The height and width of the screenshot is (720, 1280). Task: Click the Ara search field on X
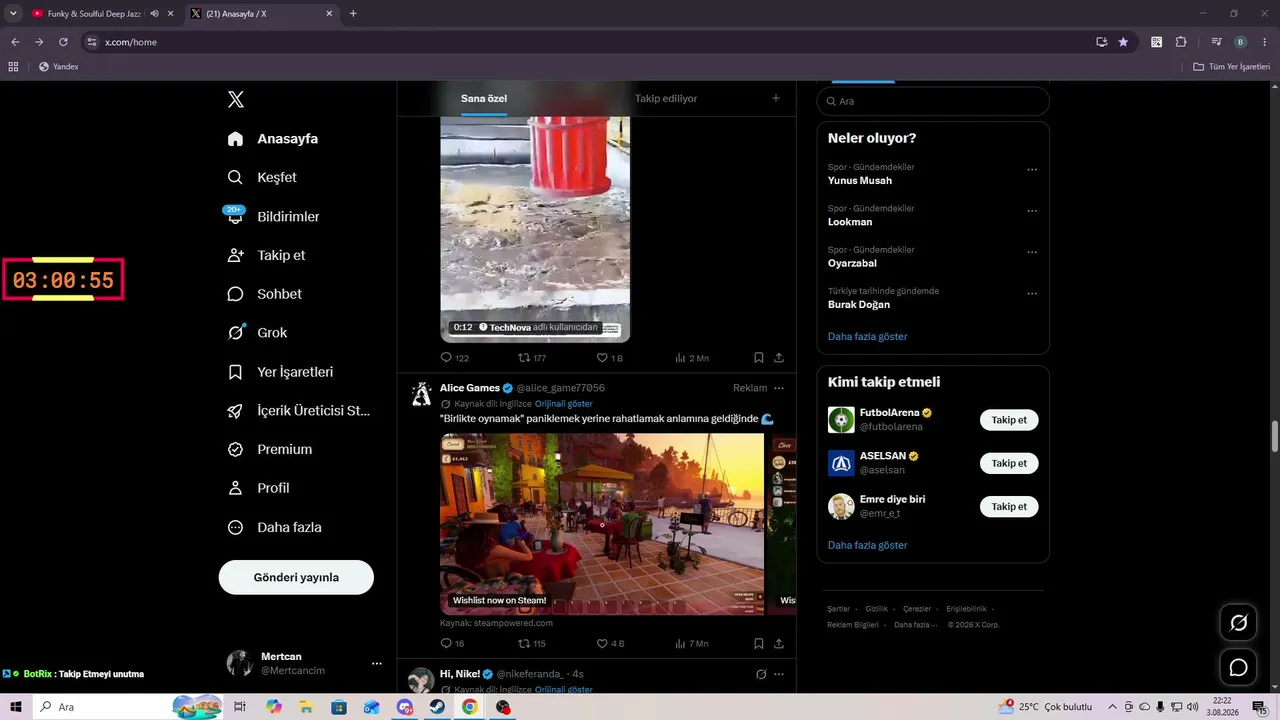pos(933,101)
